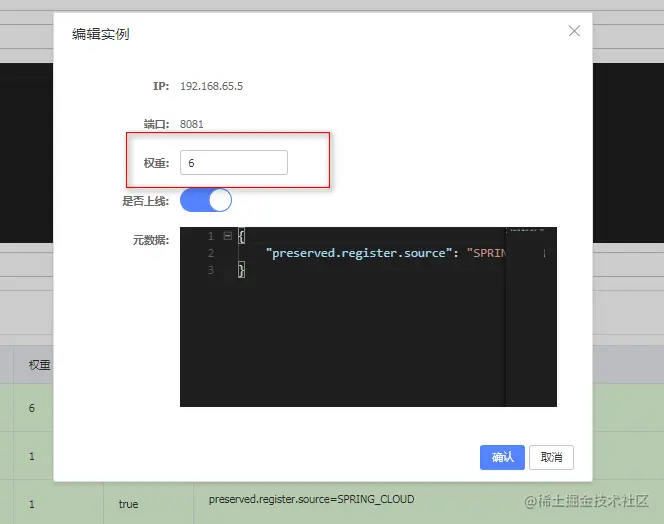Click the 编辑实例 dialog title
This screenshot has height=524, width=664.
(100, 34)
